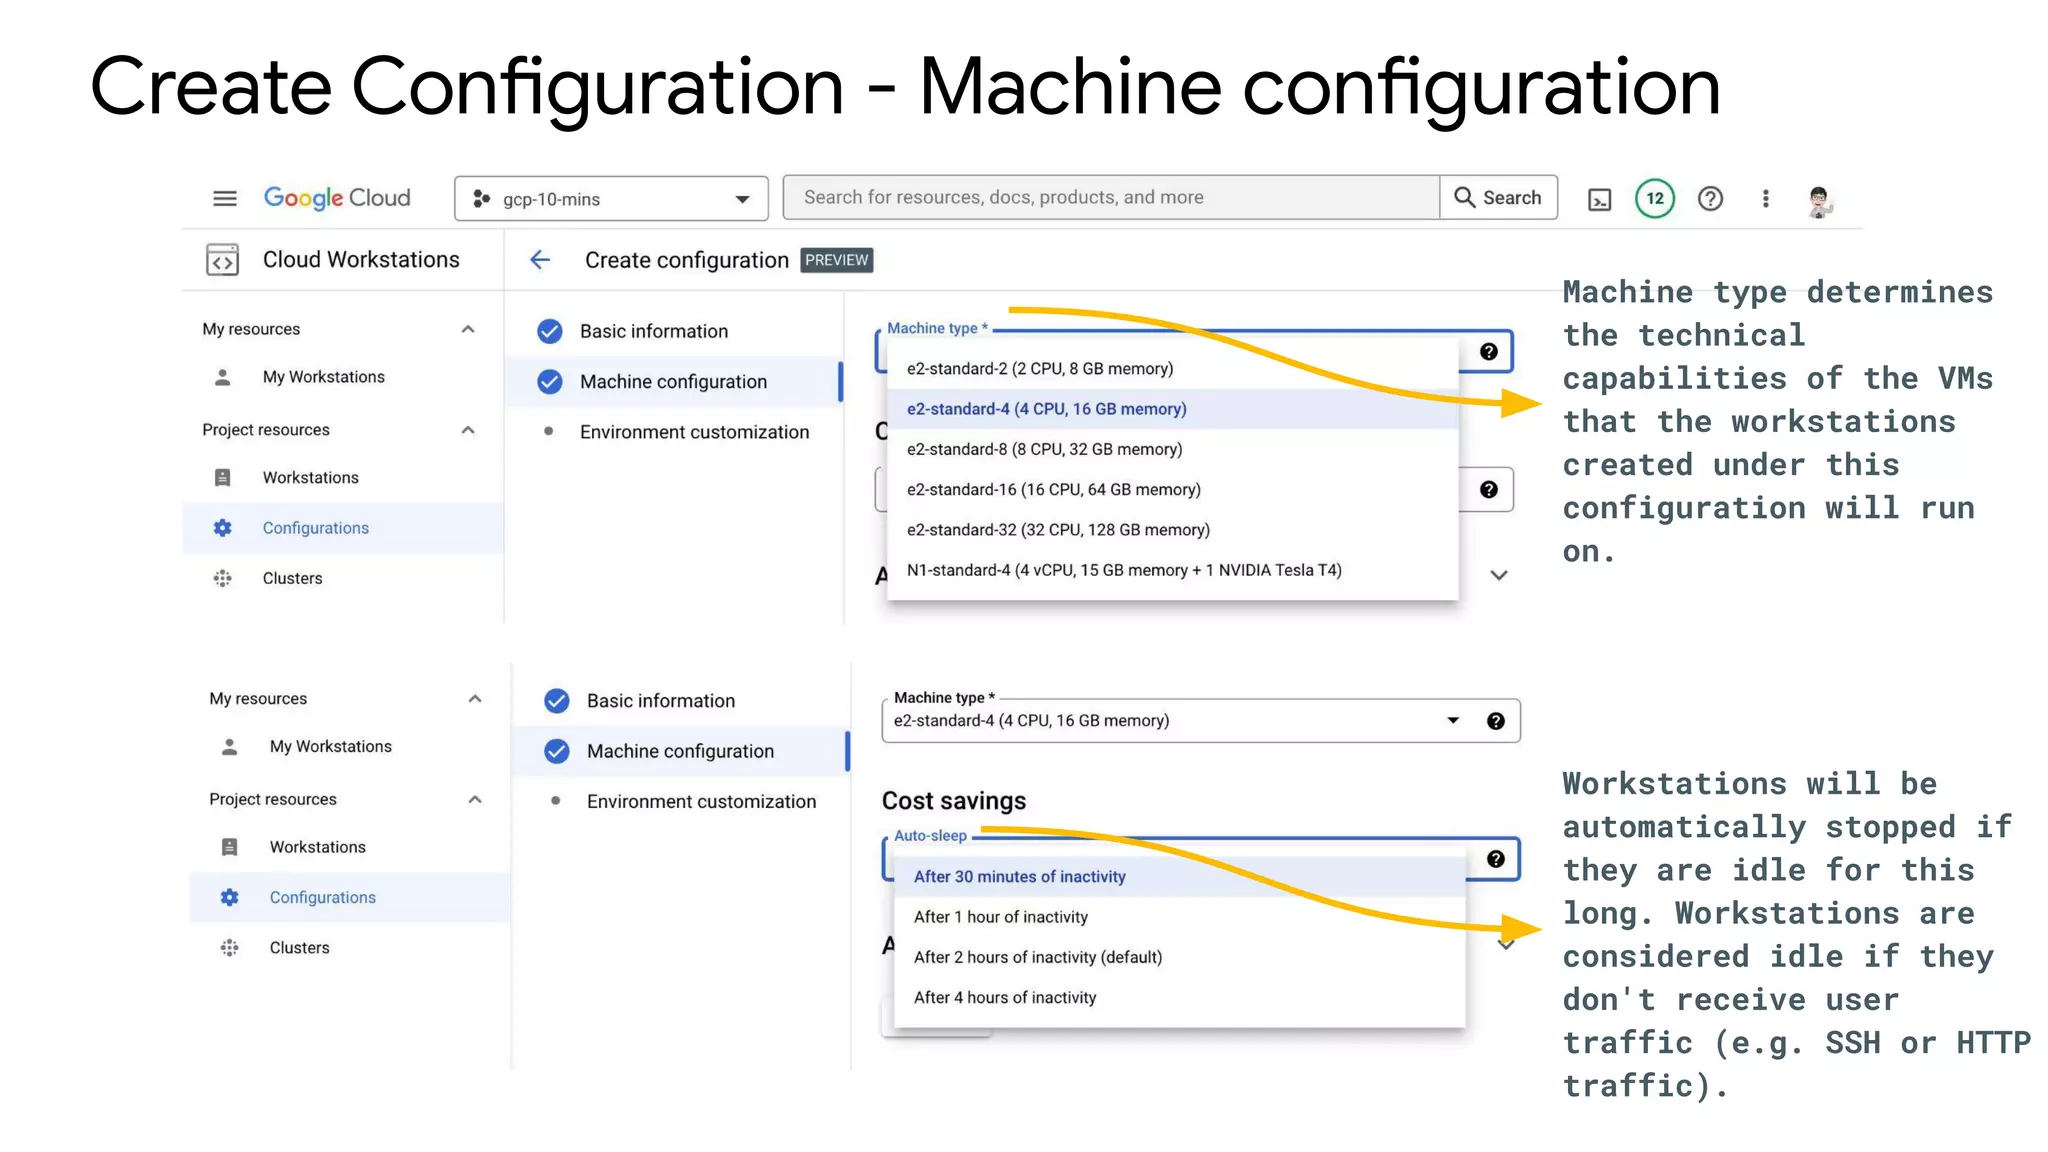
Task: Click lower Clusters icon
Action: click(x=230, y=948)
